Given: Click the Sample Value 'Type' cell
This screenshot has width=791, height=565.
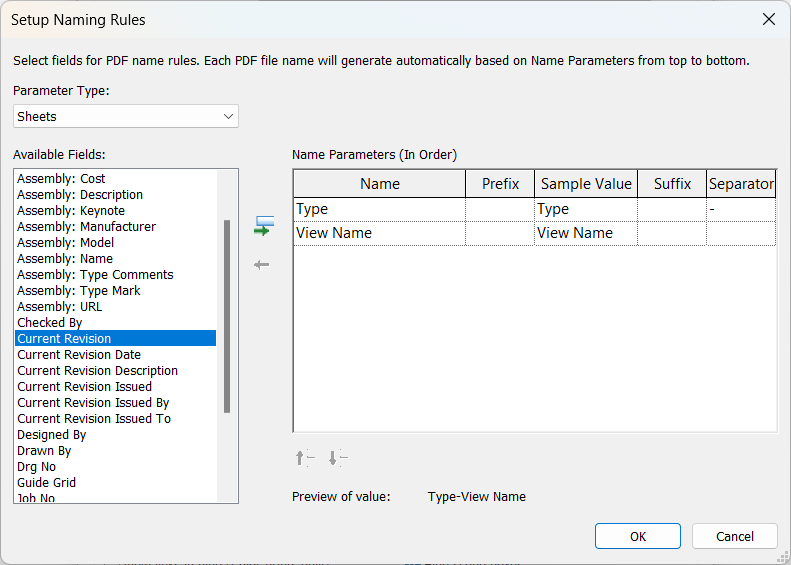Looking at the screenshot, I should [x=586, y=209].
